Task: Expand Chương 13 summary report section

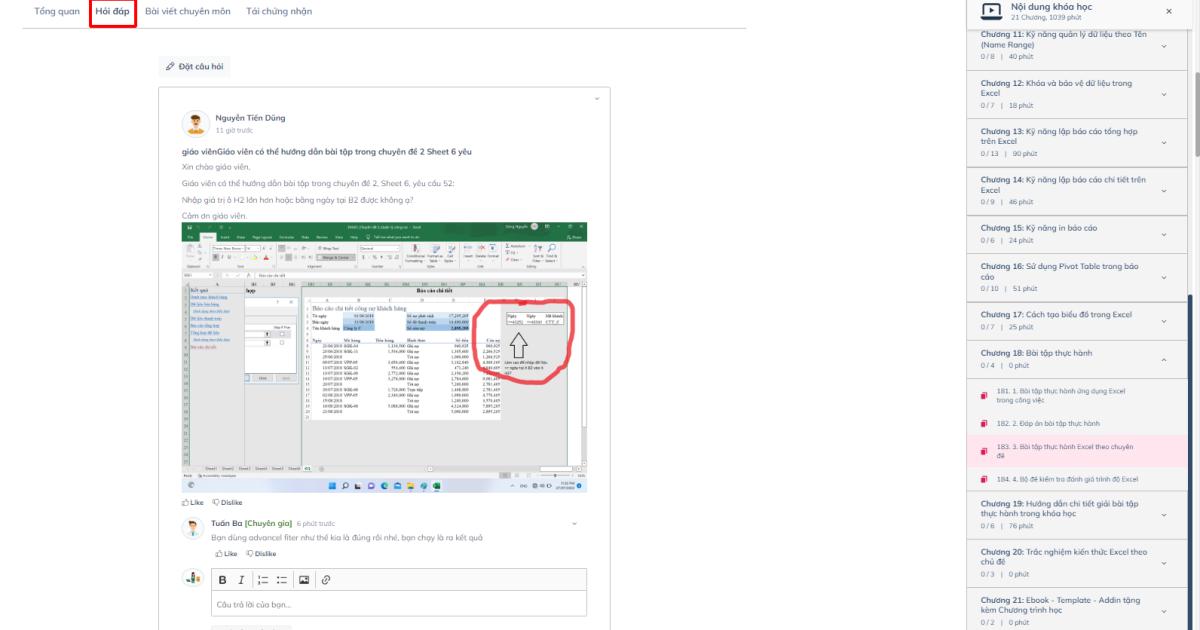Action: [x=1164, y=142]
